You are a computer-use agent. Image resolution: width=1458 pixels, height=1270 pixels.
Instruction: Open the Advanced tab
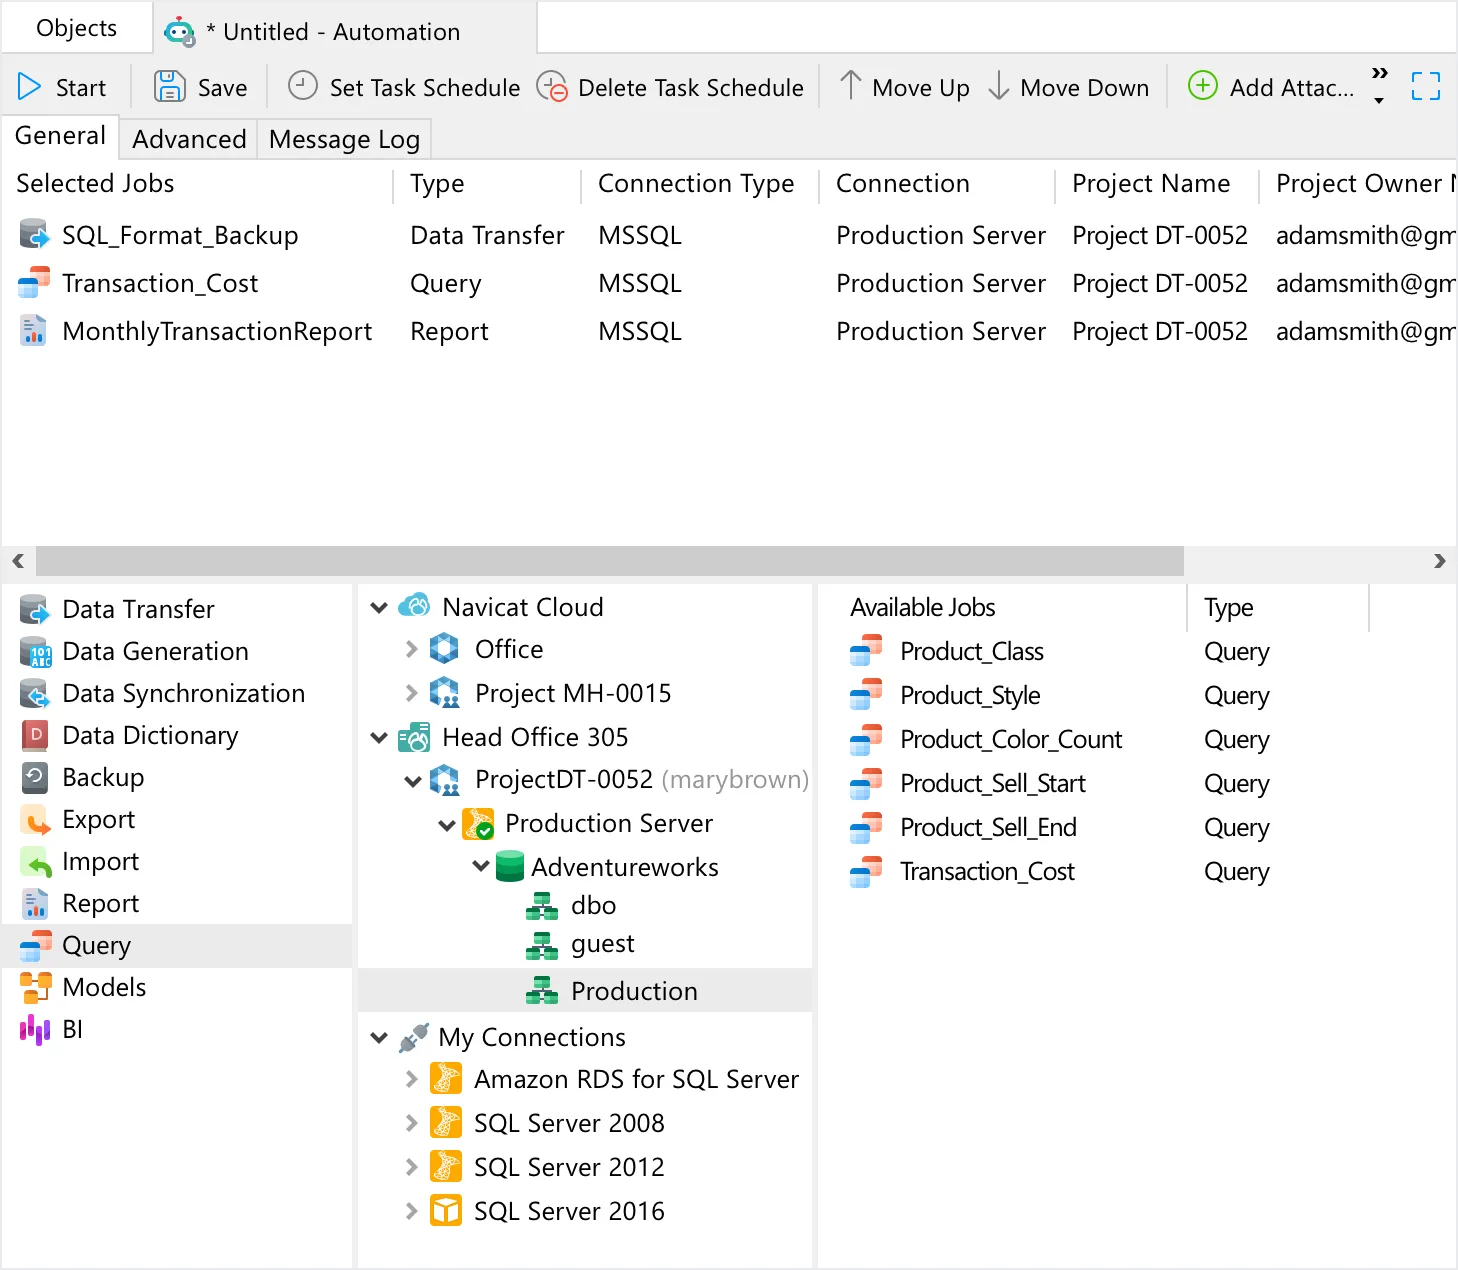click(189, 139)
